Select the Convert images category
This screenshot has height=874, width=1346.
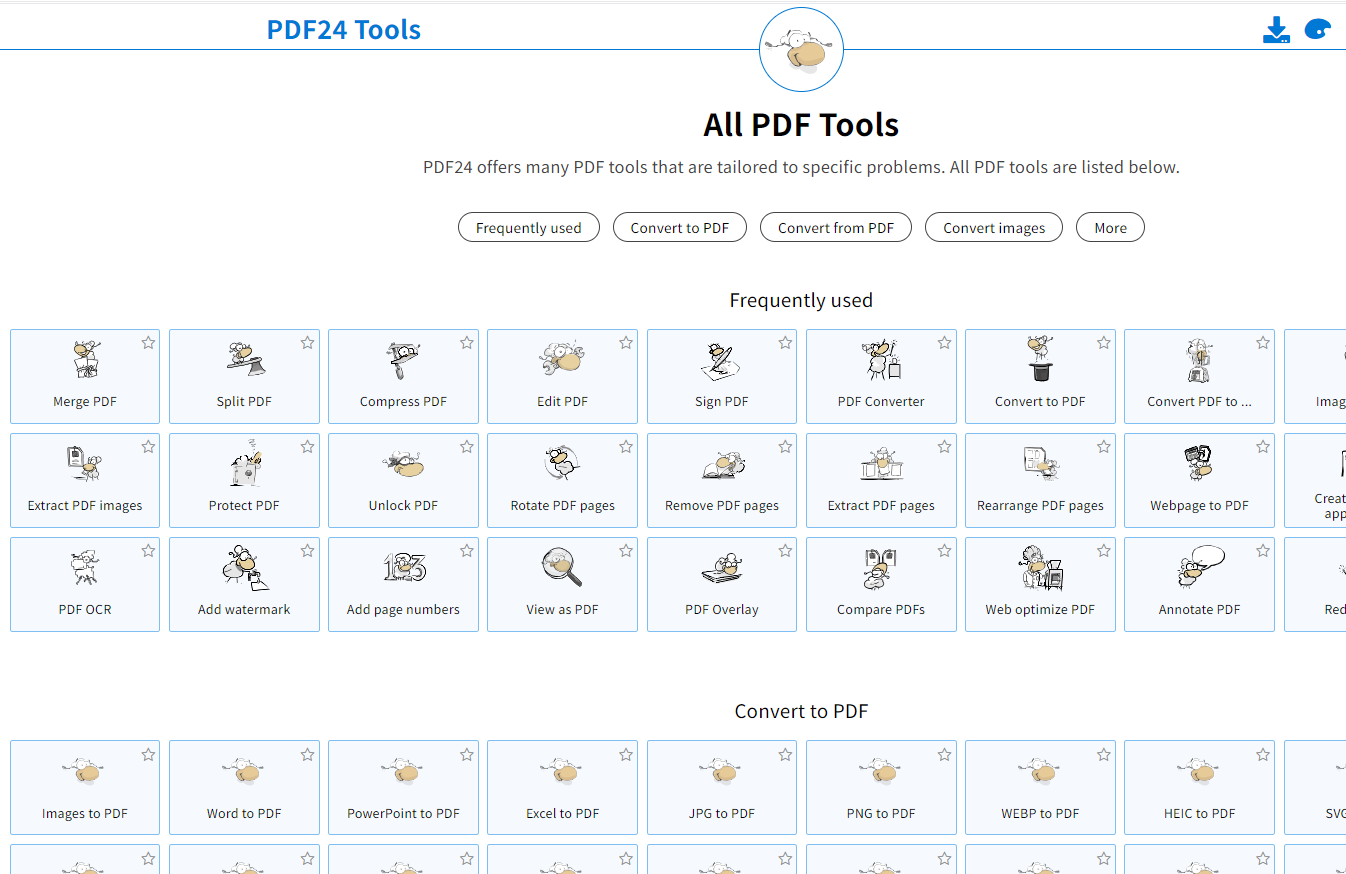point(994,228)
